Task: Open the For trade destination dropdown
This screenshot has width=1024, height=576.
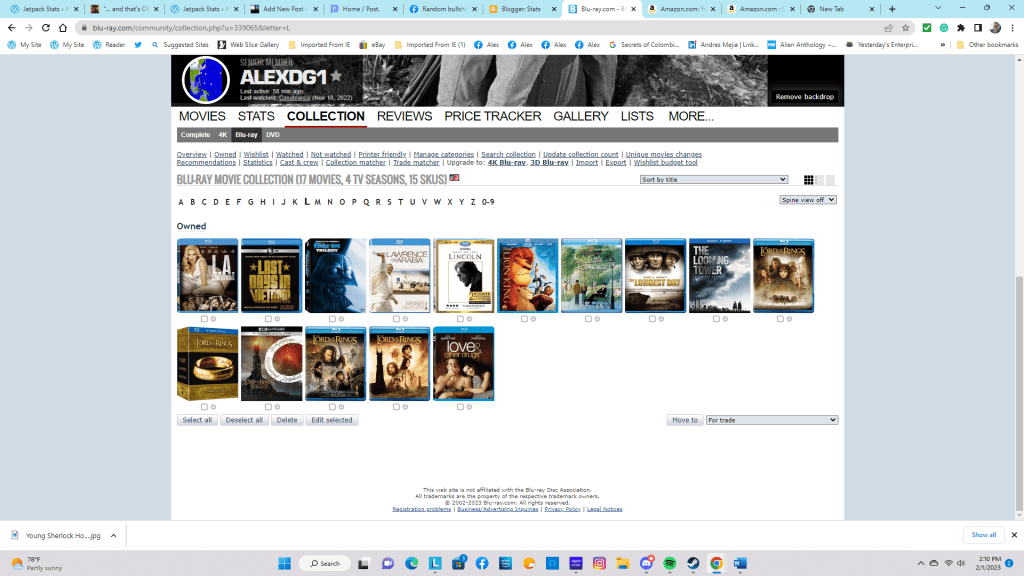Action: 771,420
